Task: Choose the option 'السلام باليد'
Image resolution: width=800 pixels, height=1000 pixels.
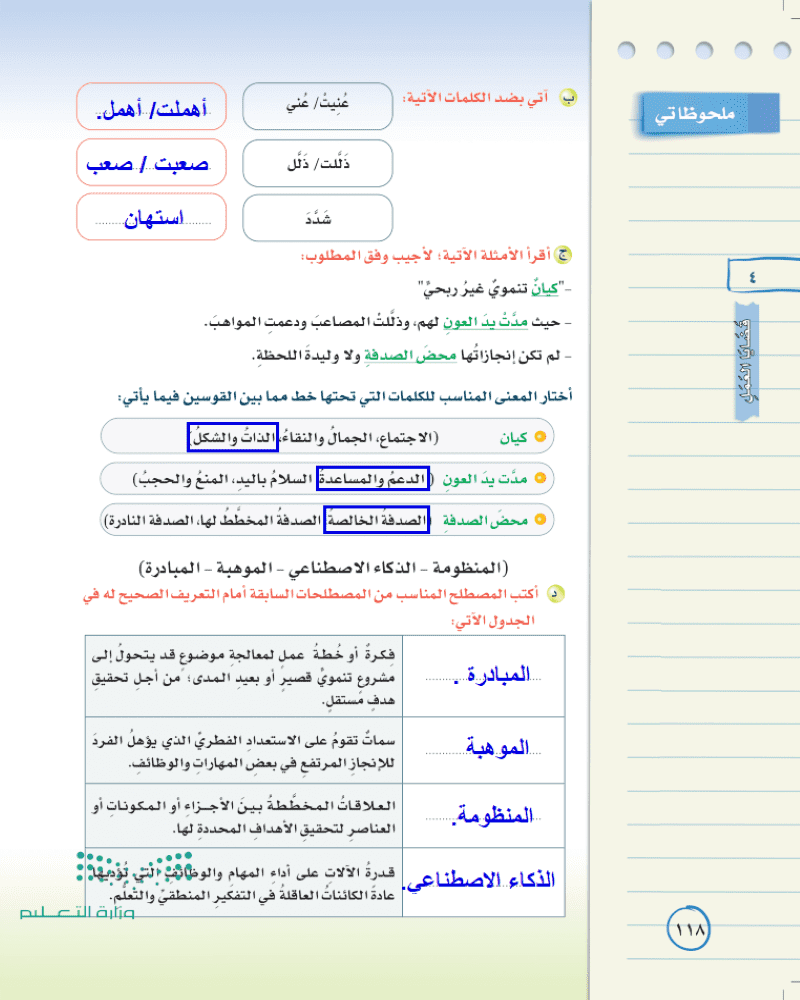Action: pos(274,479)
